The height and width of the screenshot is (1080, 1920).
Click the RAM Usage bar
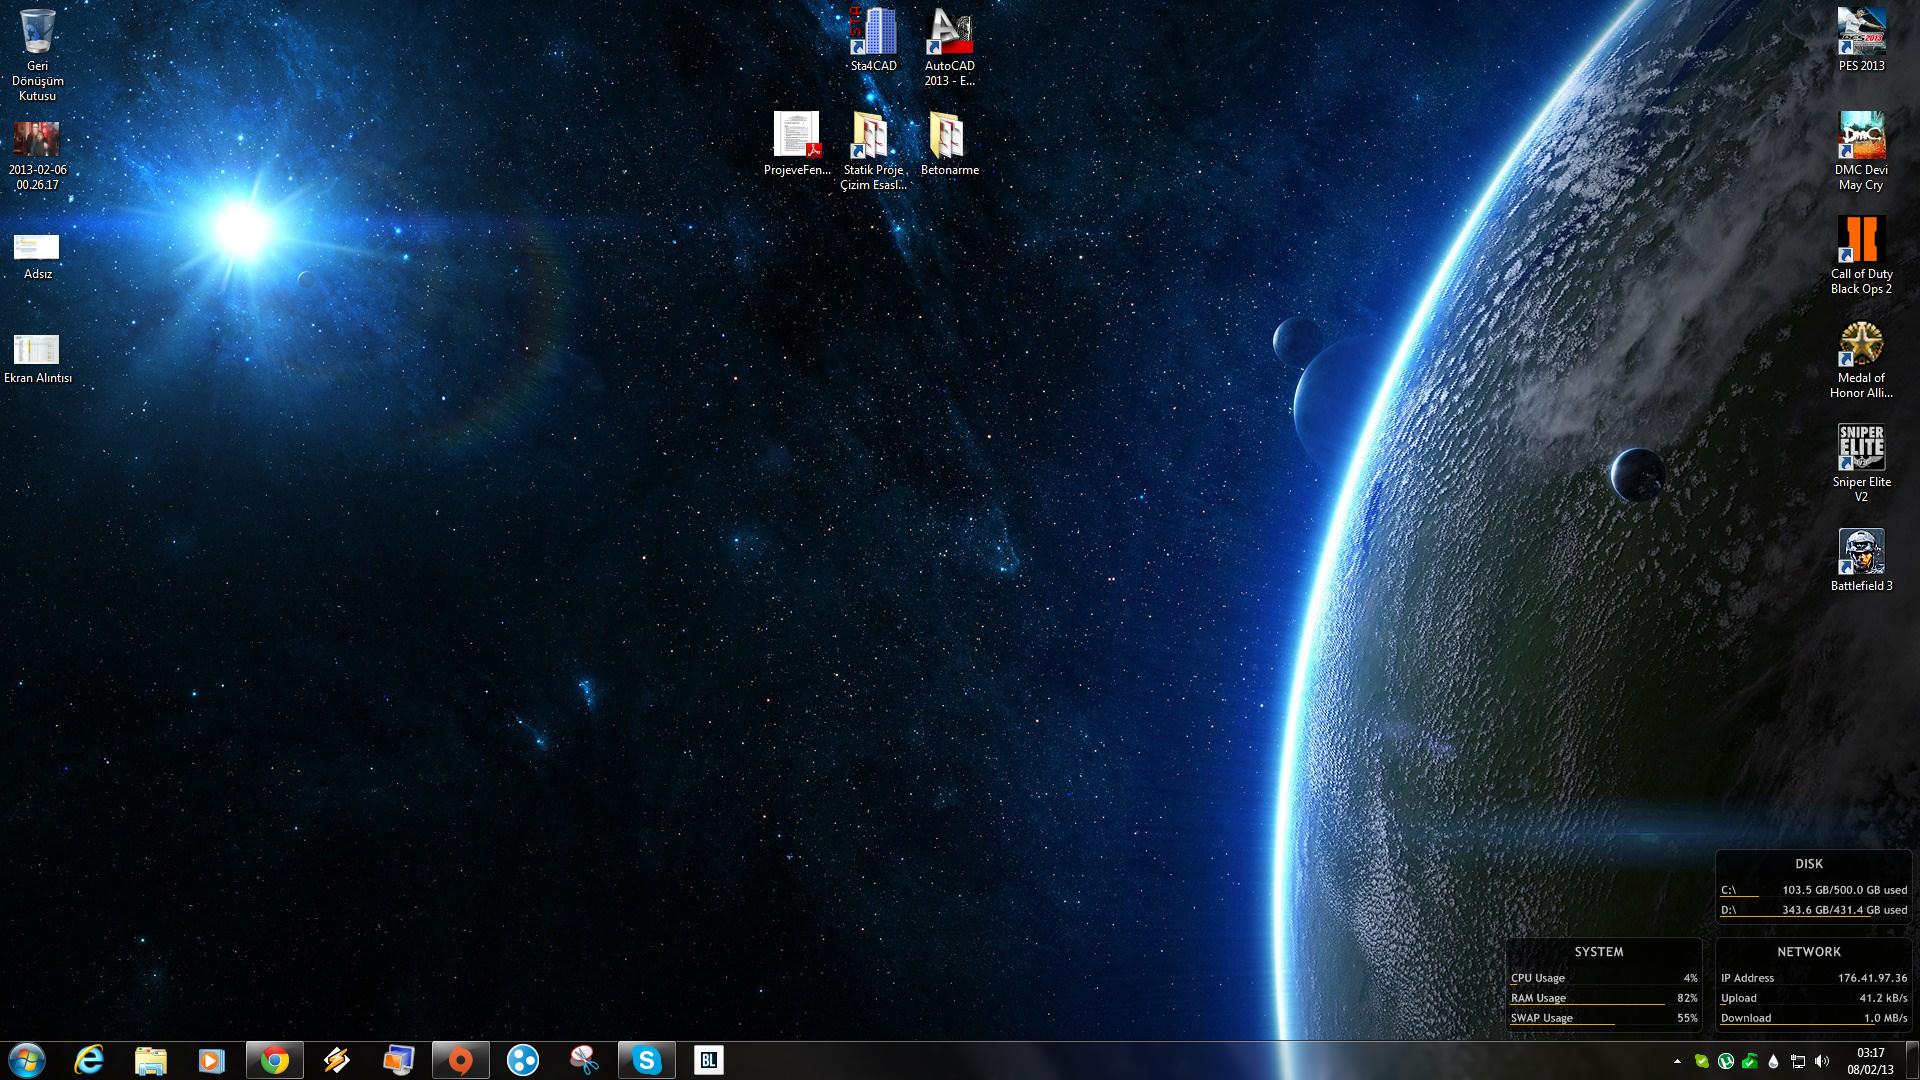[x=1604, y=998]
